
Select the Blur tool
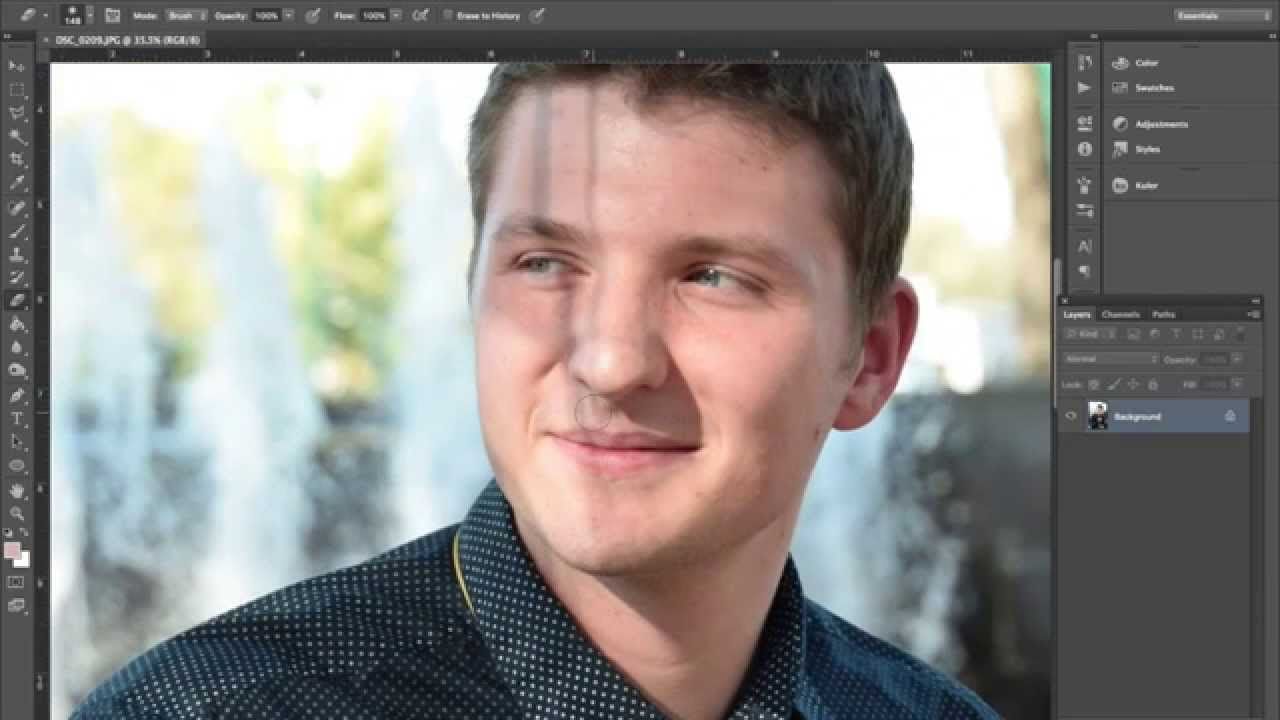17,348
